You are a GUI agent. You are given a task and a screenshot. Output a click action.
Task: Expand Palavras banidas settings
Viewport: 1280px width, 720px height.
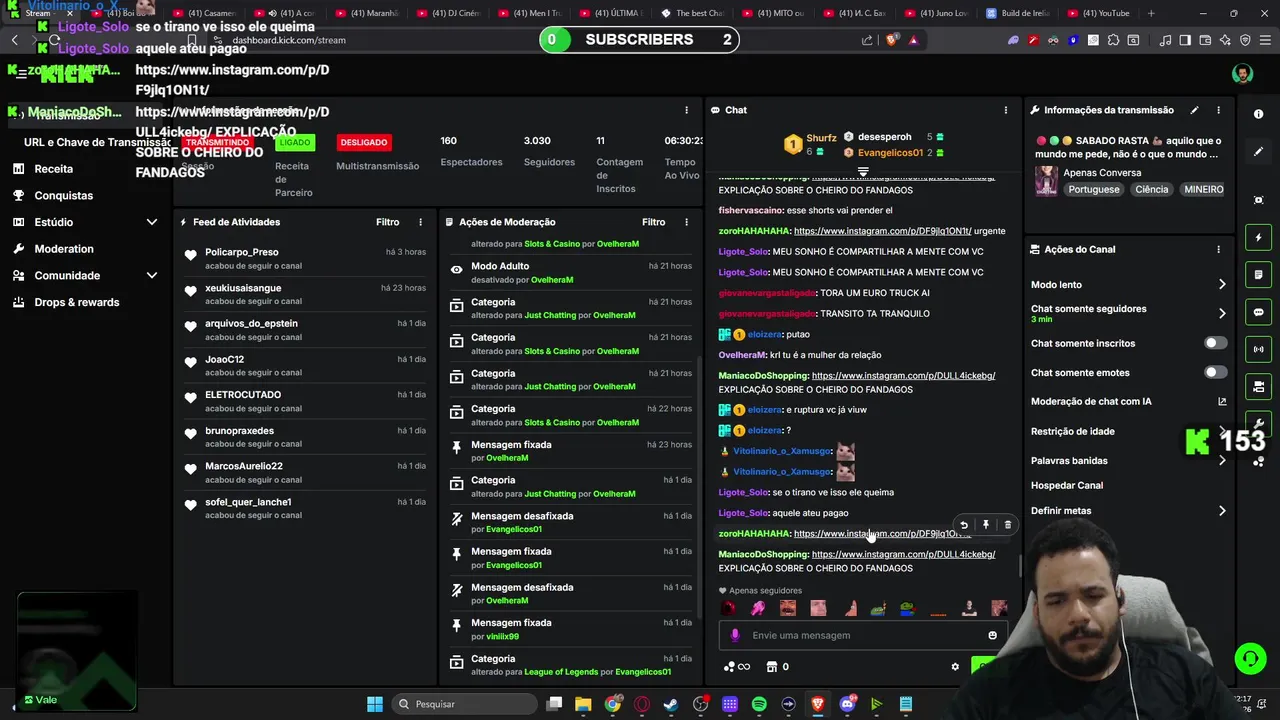[x=1221, y=461]
